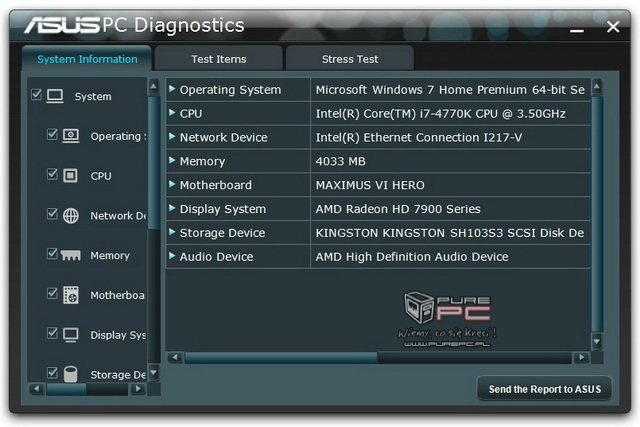
Task: Select the System label in sidebar tree
Action: [93, 97]
